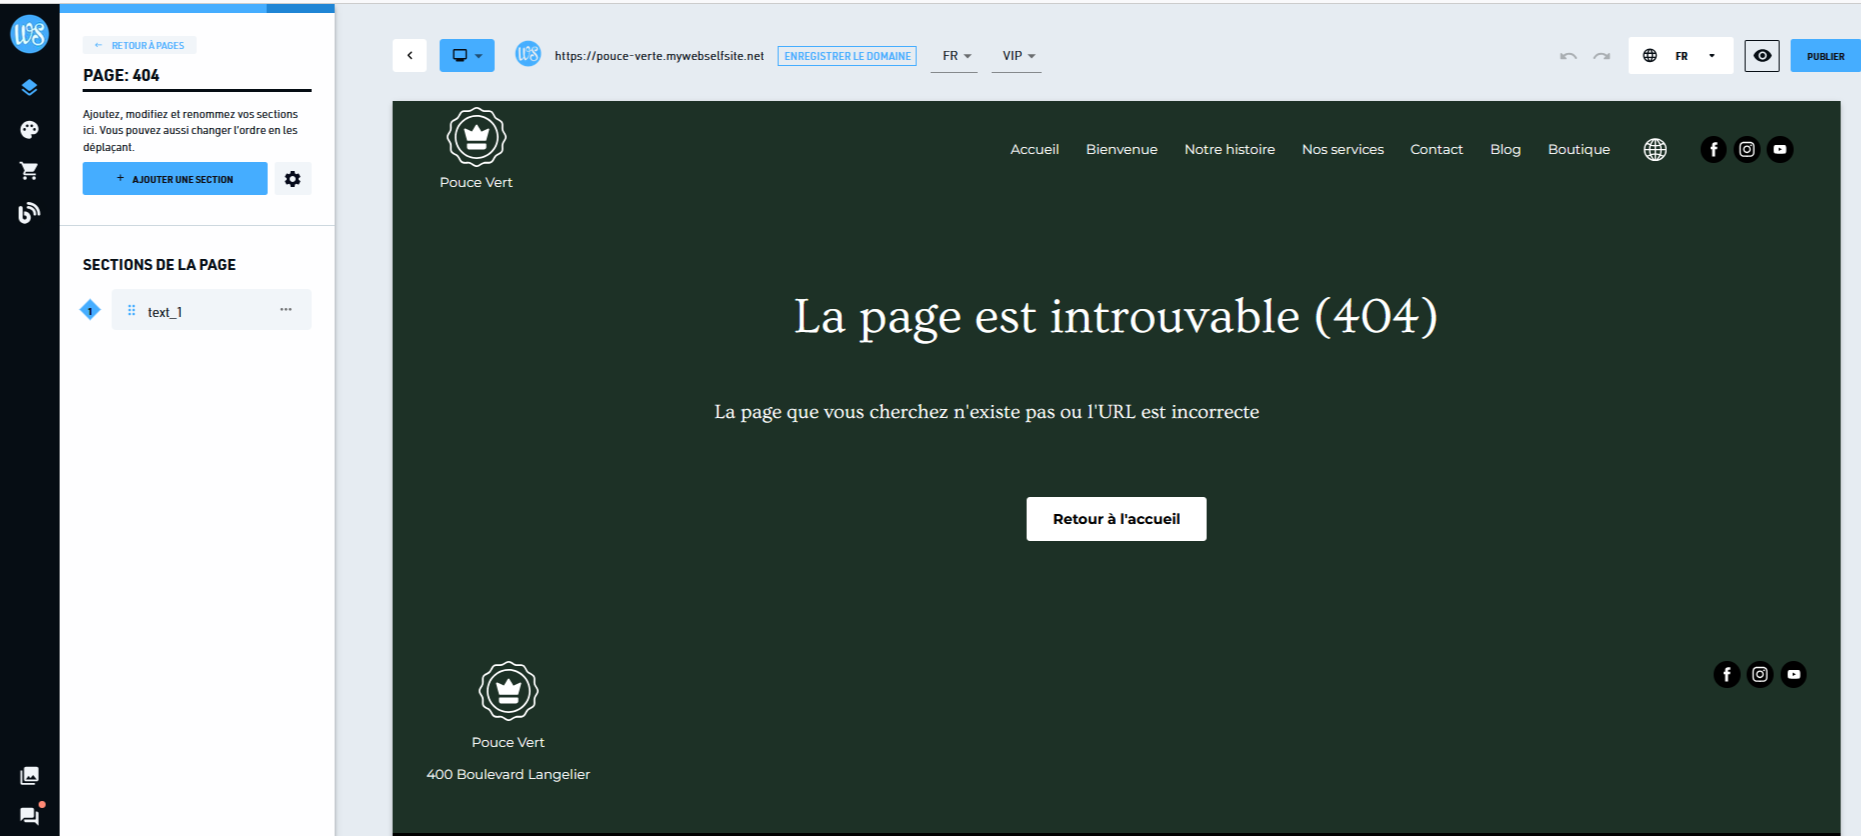Click the site URL pouce-verte.mywebselfsite.net
Viewport: 1861px width, 836px height.
click(659, 56)
